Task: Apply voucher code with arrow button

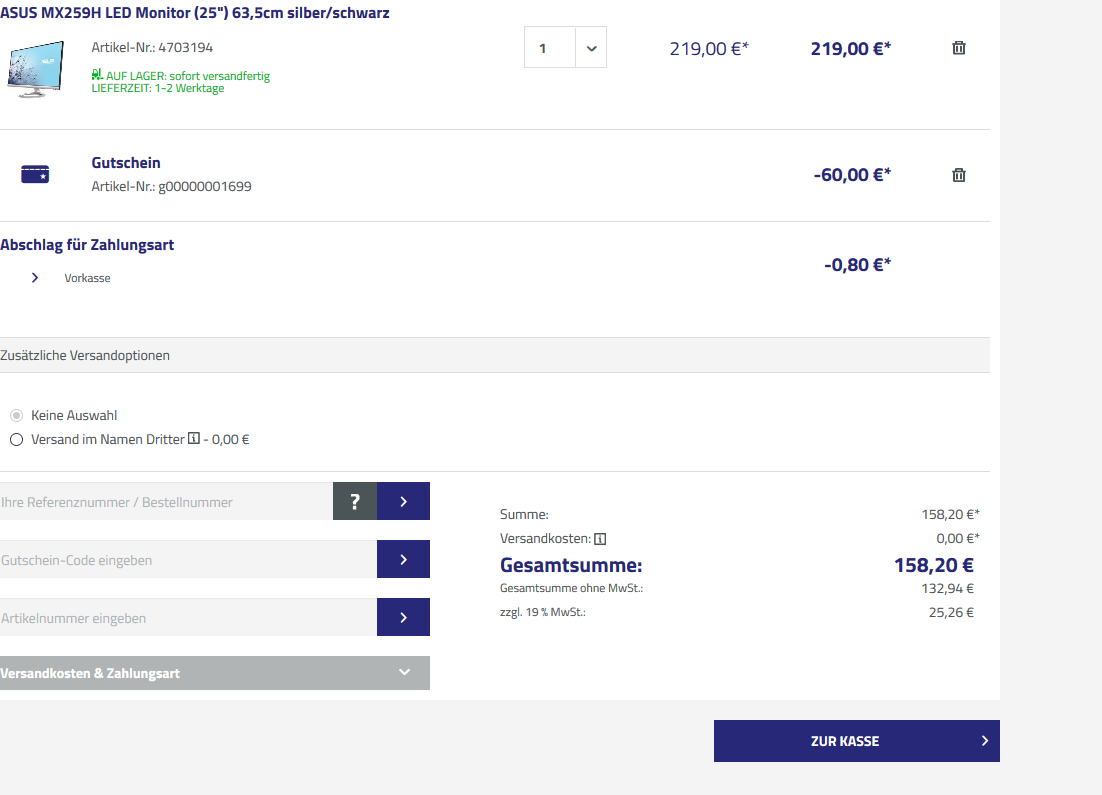Action: [x=403, y=559]
